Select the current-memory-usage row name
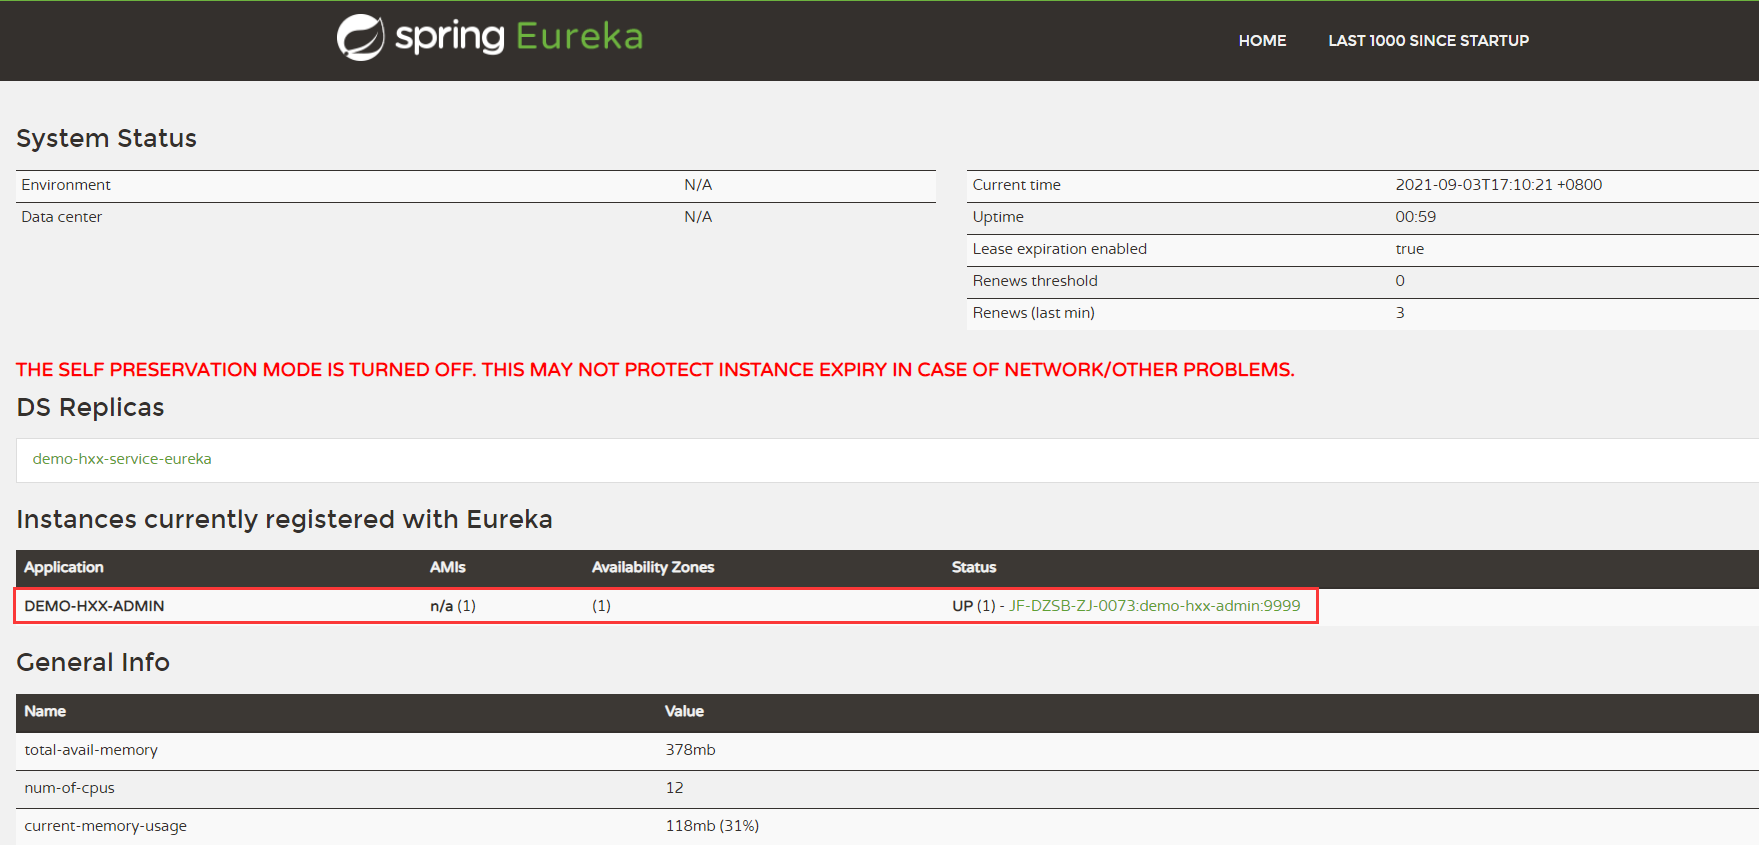This screenshot has width=1759, height=845. click(x=106, y=826)
